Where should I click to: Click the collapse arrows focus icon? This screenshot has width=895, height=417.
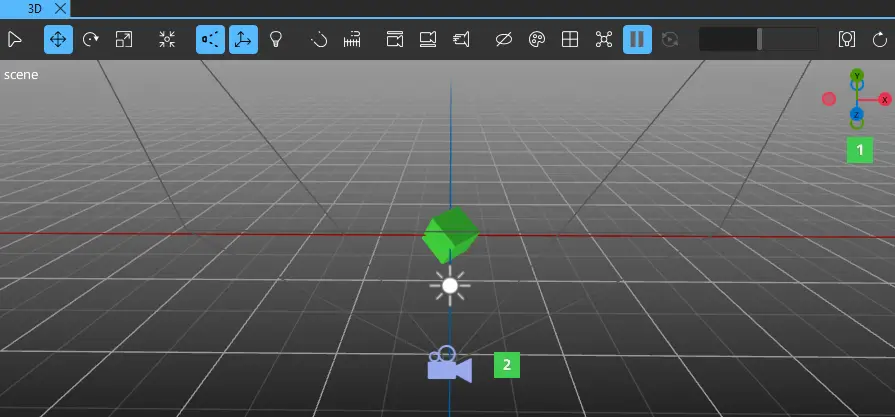[x=167, y=40]
